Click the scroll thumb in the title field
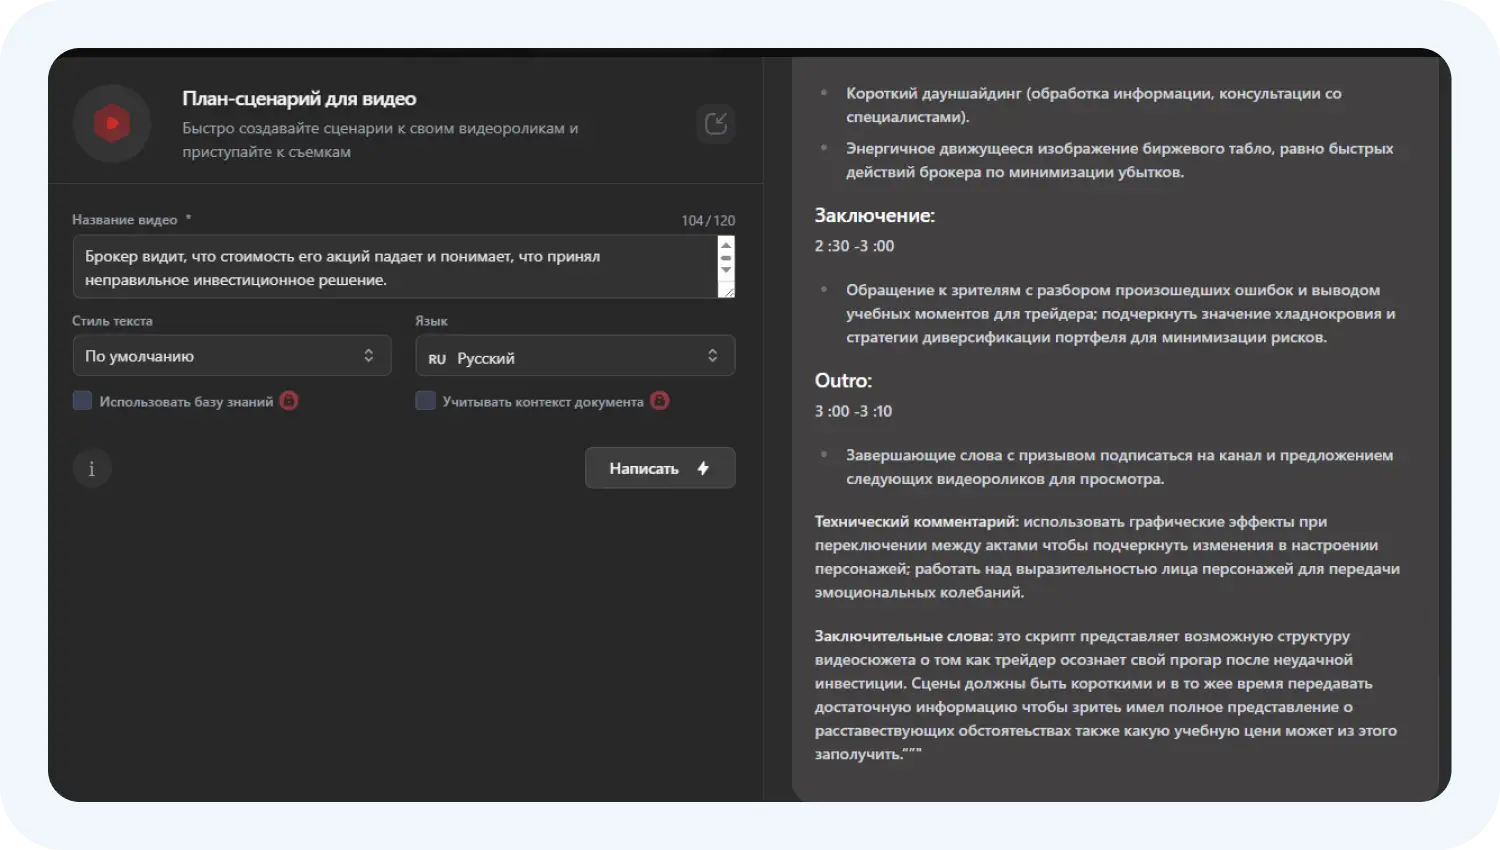1500x850 pixels. point(726,258)
